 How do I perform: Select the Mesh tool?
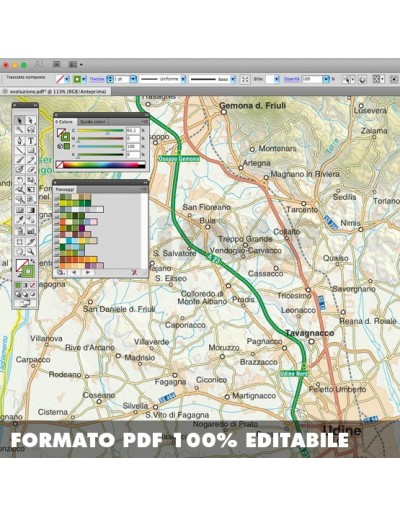coord(20,210)
